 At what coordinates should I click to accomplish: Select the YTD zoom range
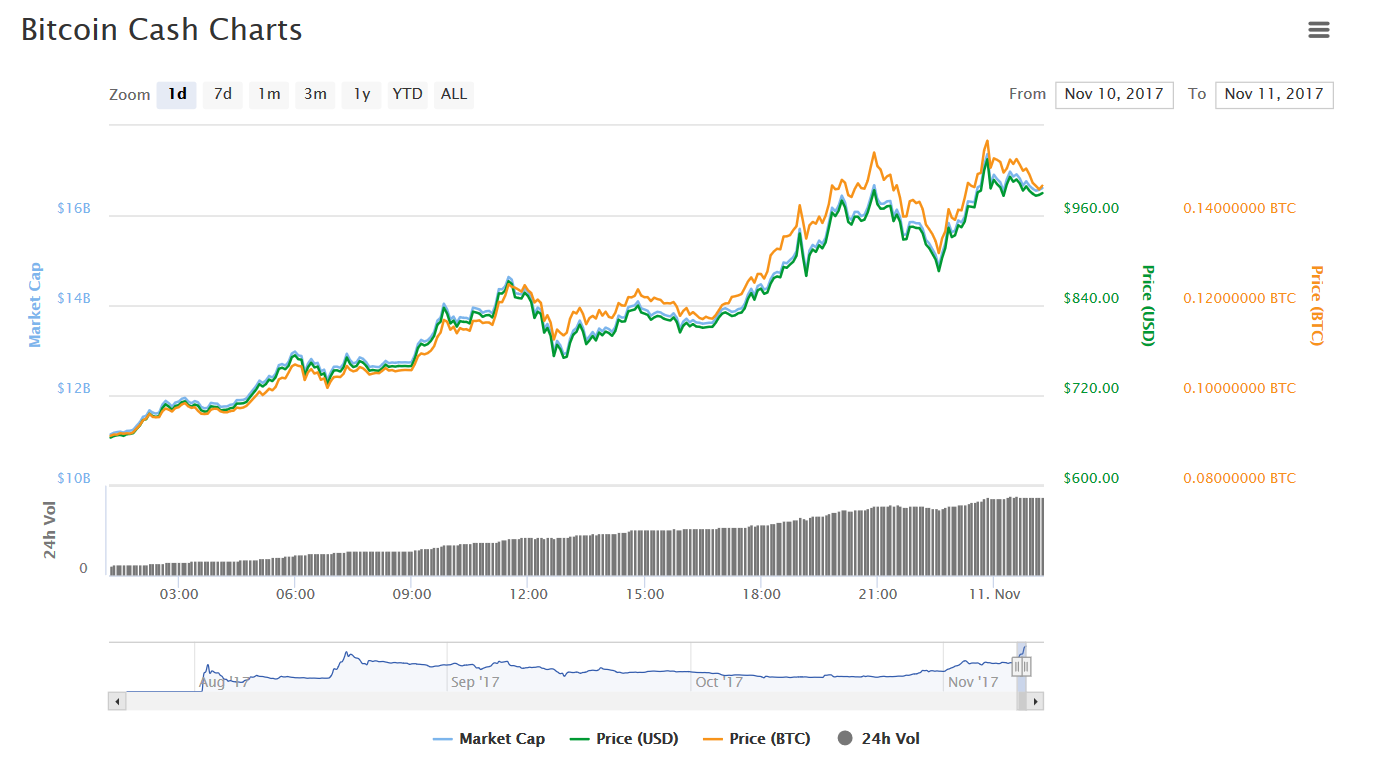click(407, 94)
